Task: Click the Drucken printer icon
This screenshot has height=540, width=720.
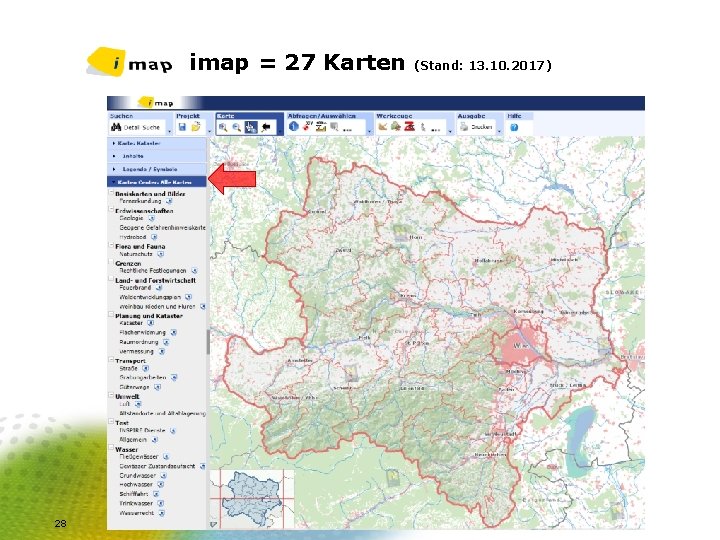Action: click(x=464, y=127)
